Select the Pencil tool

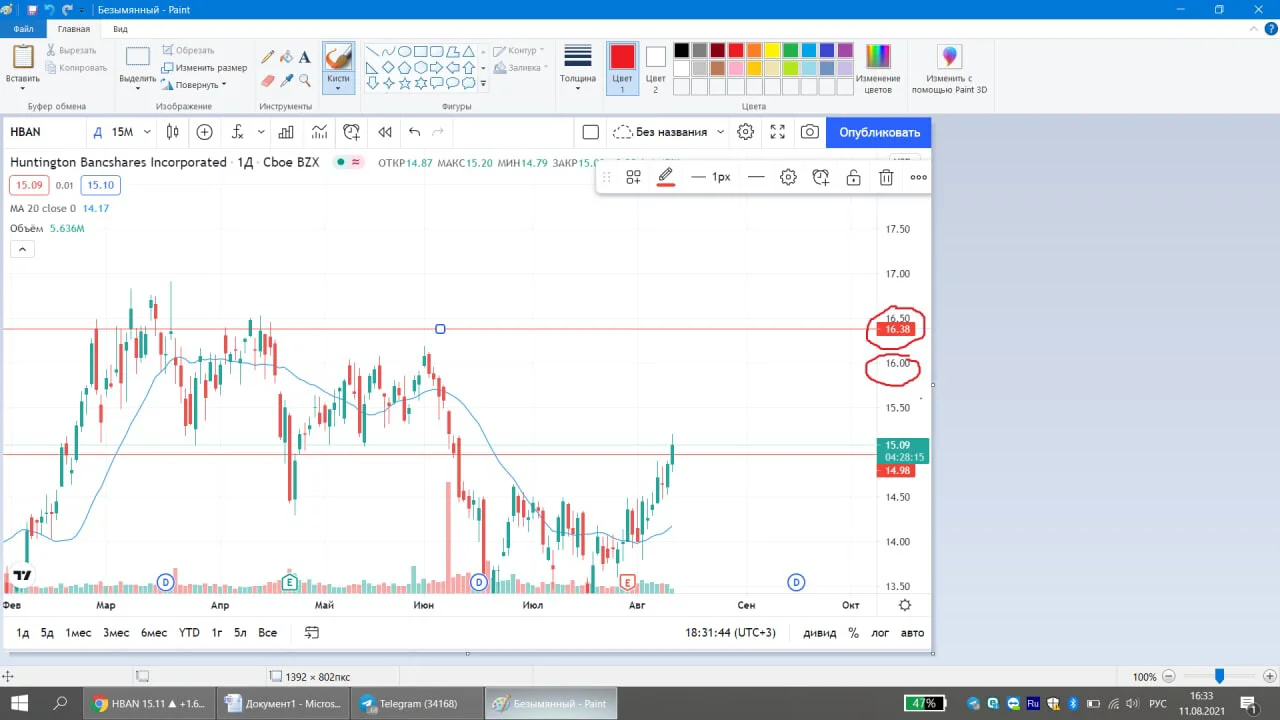pyautogui.click(x=268, y=57)
